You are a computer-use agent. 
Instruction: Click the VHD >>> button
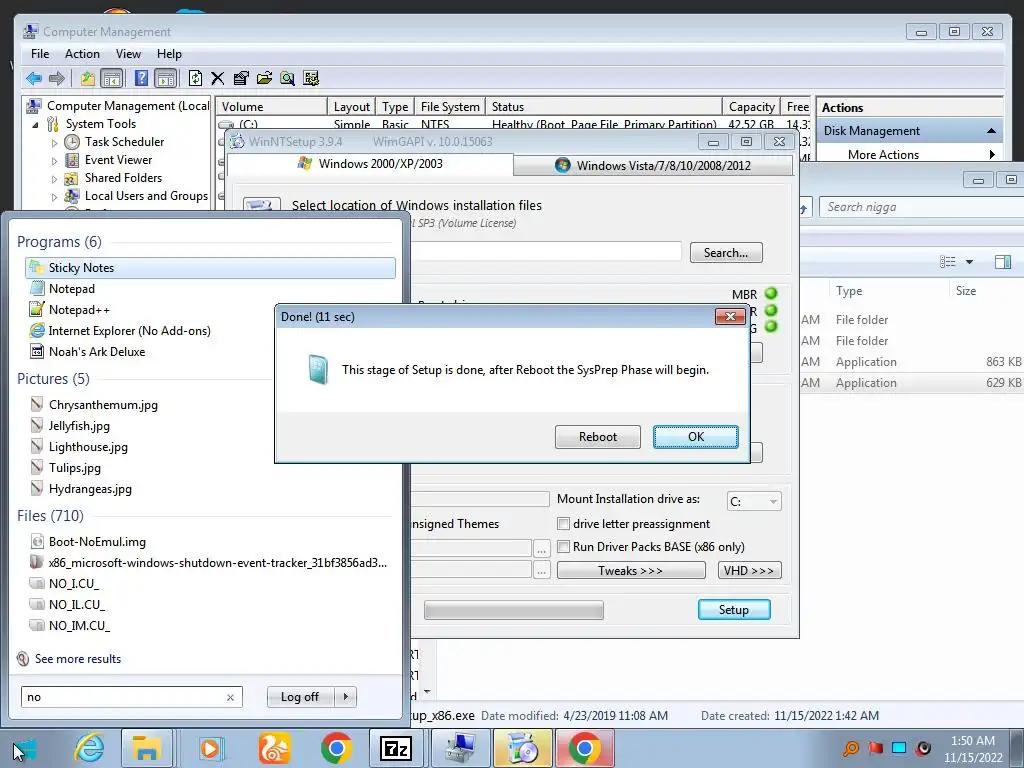click(x=749, y=571)
